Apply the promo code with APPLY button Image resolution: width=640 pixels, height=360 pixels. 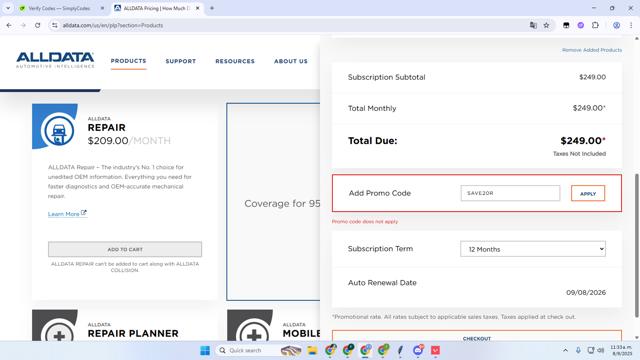coord(588,193)
